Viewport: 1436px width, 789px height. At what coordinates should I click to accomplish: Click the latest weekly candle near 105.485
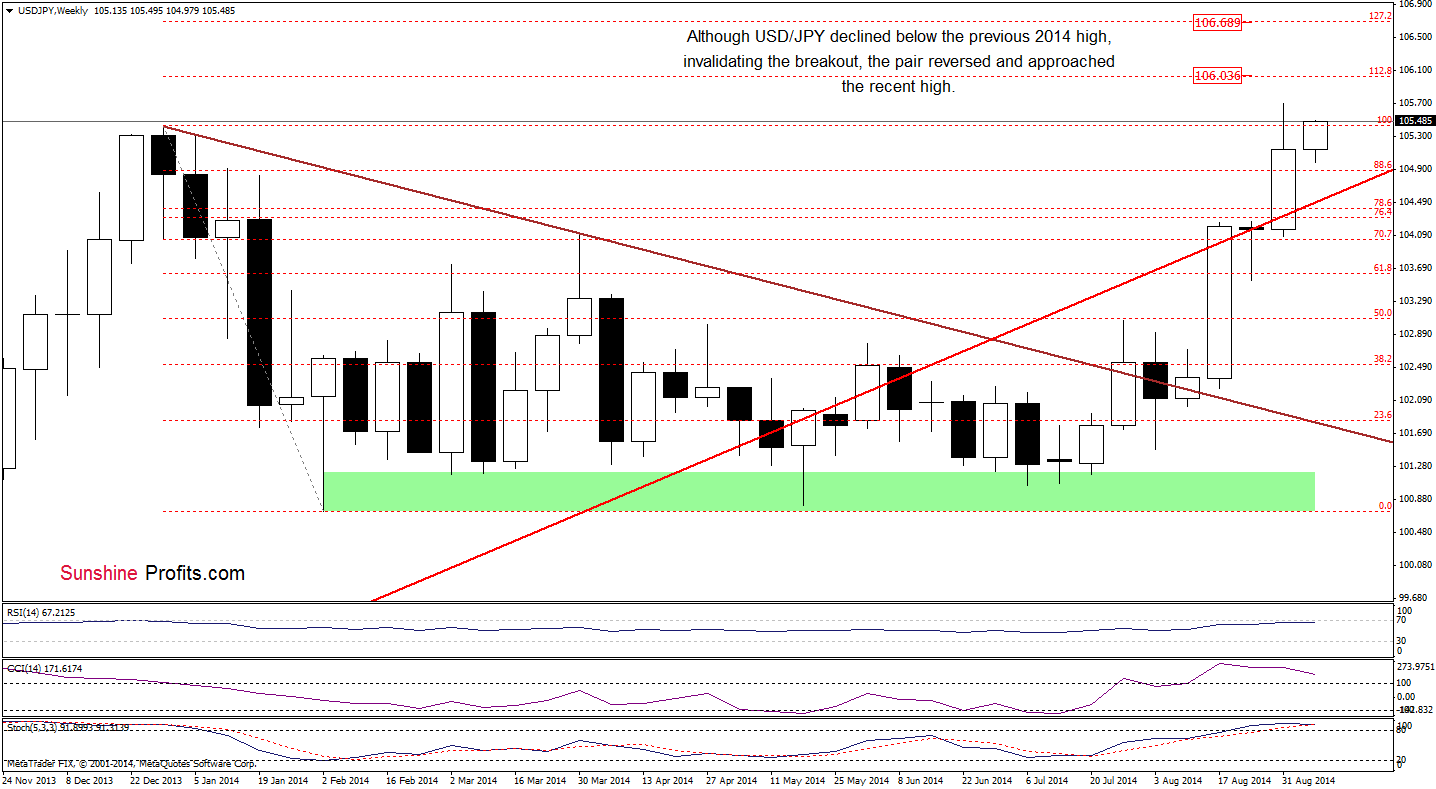pos(1315,136)
